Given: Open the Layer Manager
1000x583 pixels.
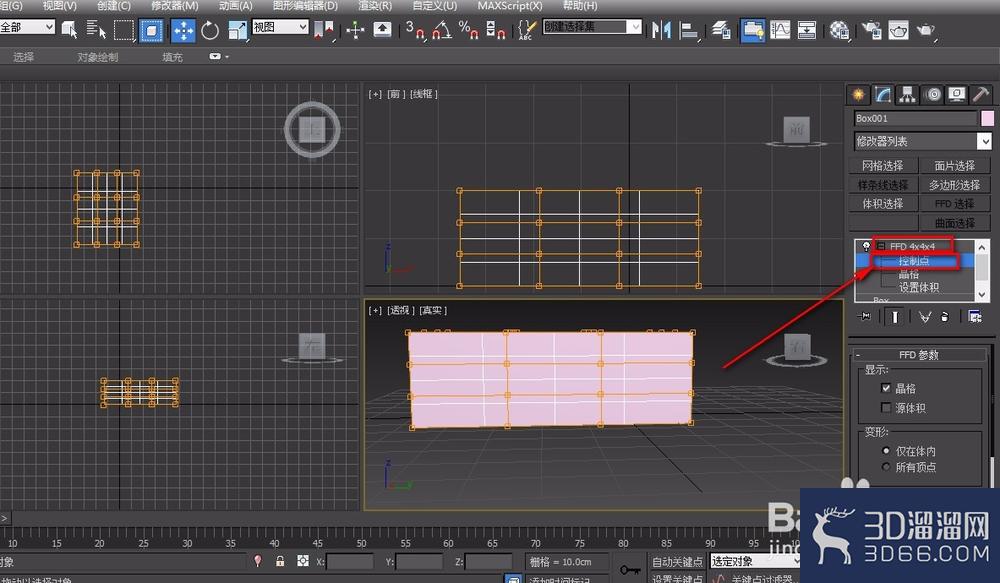Looking at the screenshot, I should (721, 29).
